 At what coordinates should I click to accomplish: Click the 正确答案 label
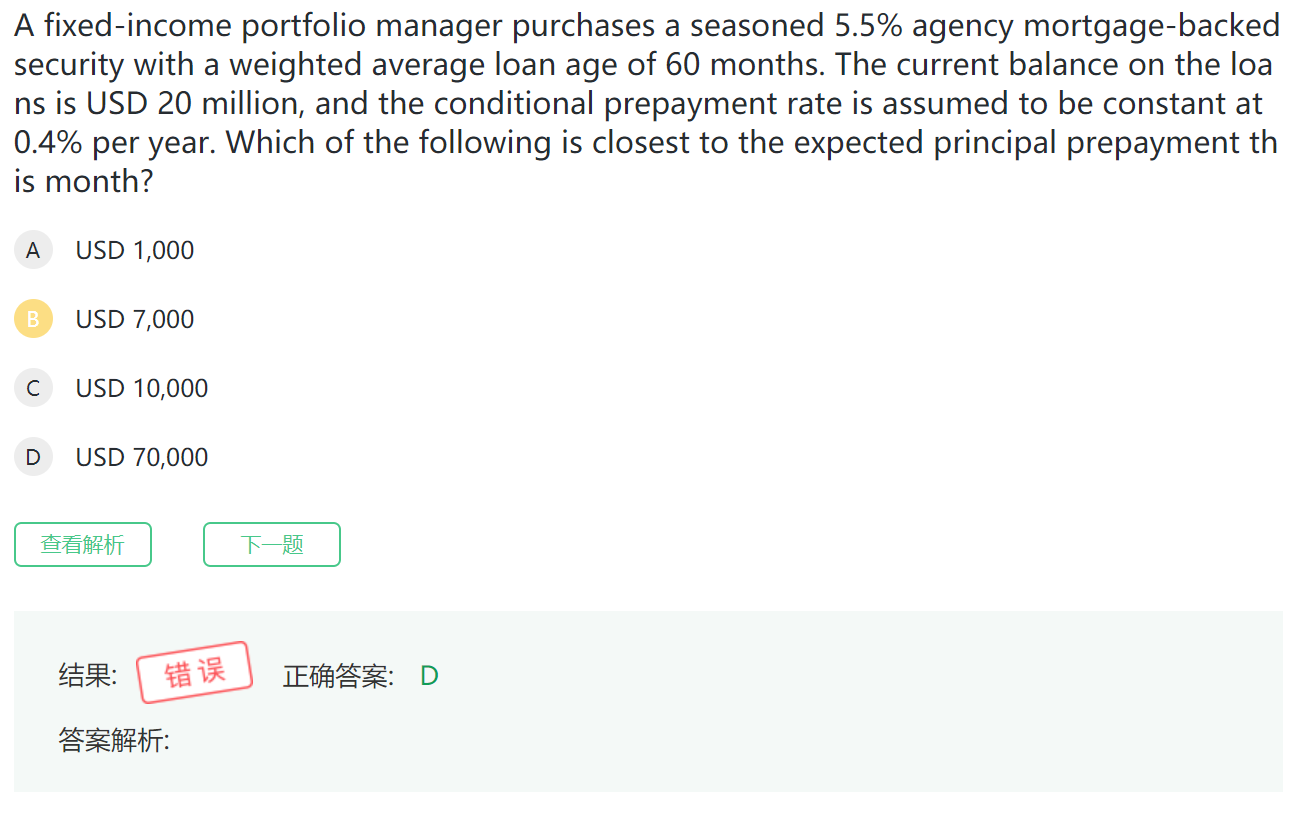click(339, 676)
